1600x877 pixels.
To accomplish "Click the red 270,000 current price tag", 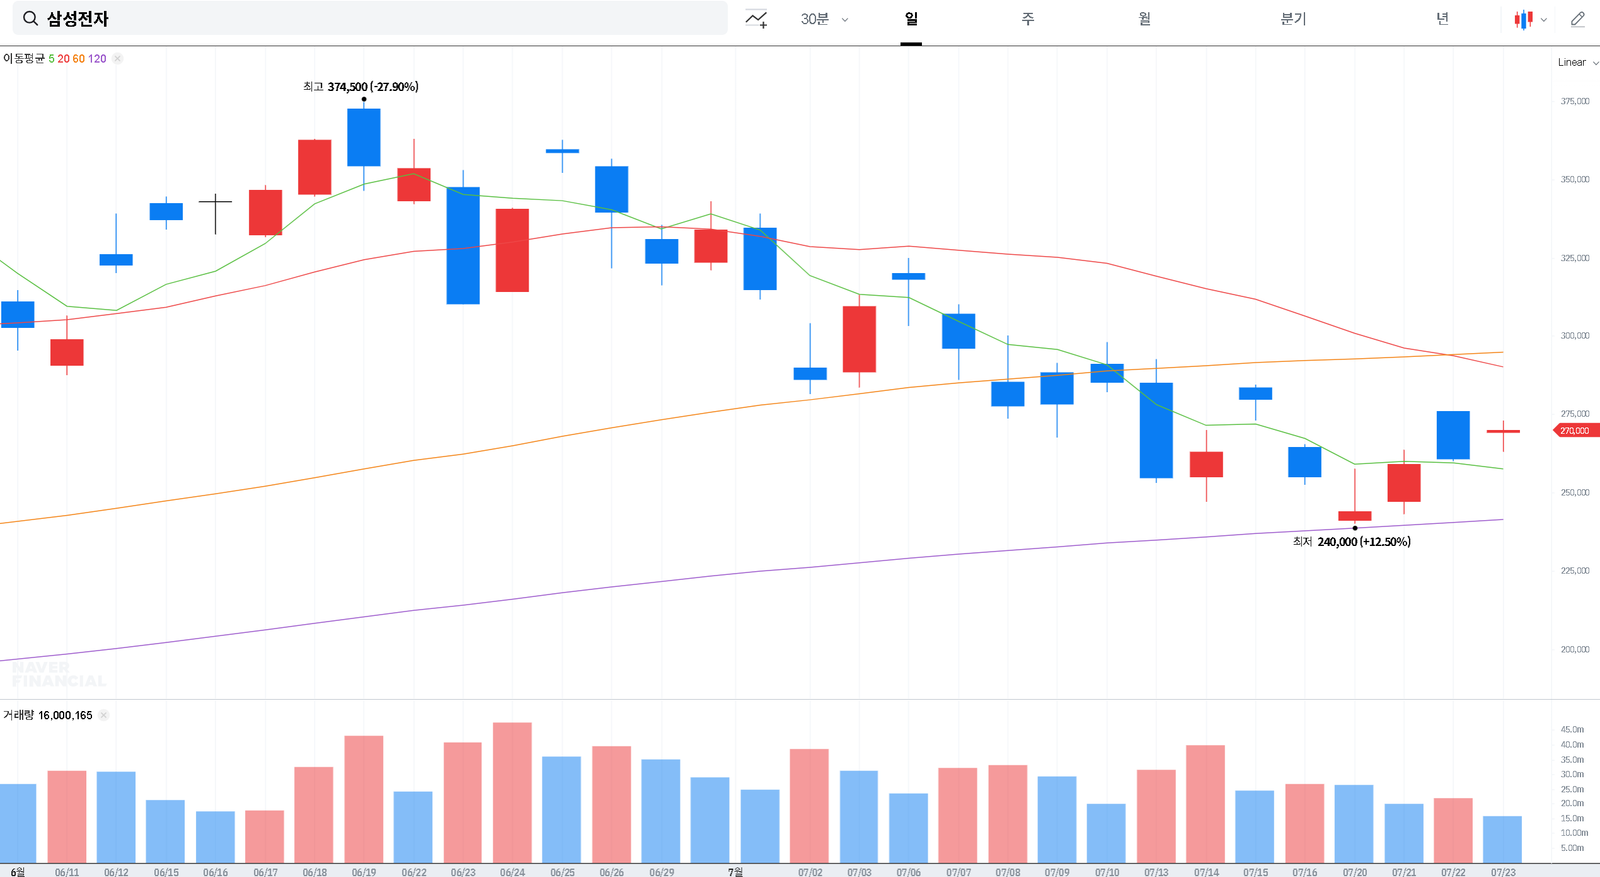I will pyautogui.click(x=1575, y=431).
